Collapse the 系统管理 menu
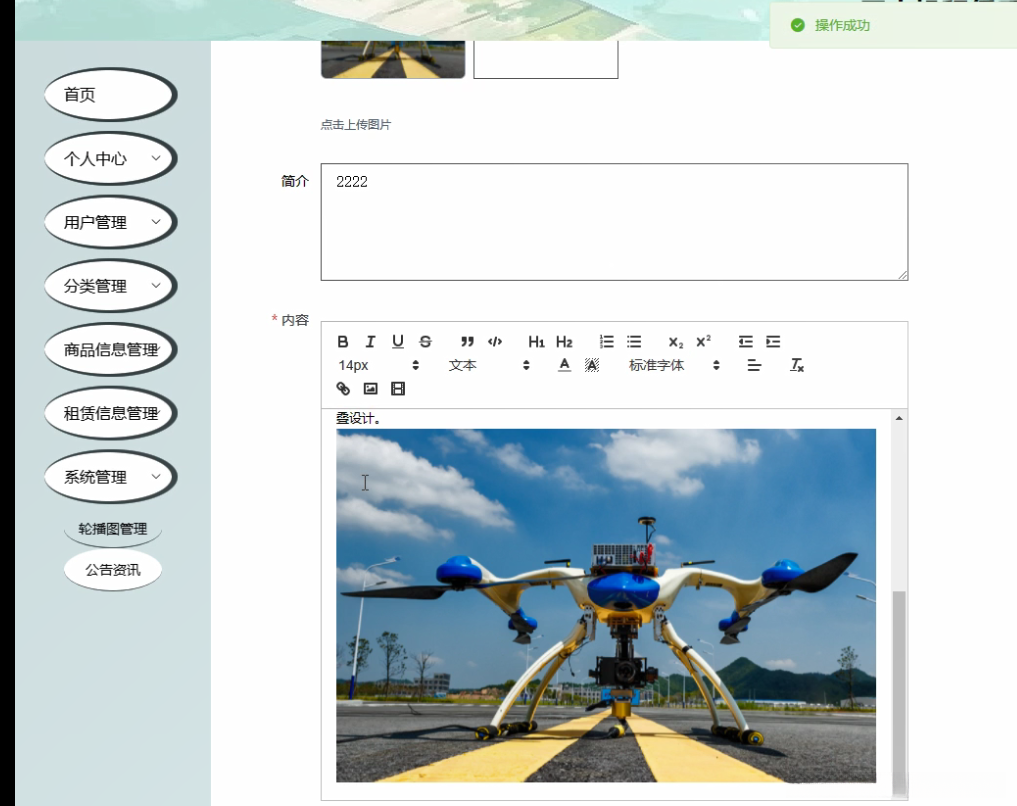Viewport: 1017px width, 806px height. tap(110, 477)
